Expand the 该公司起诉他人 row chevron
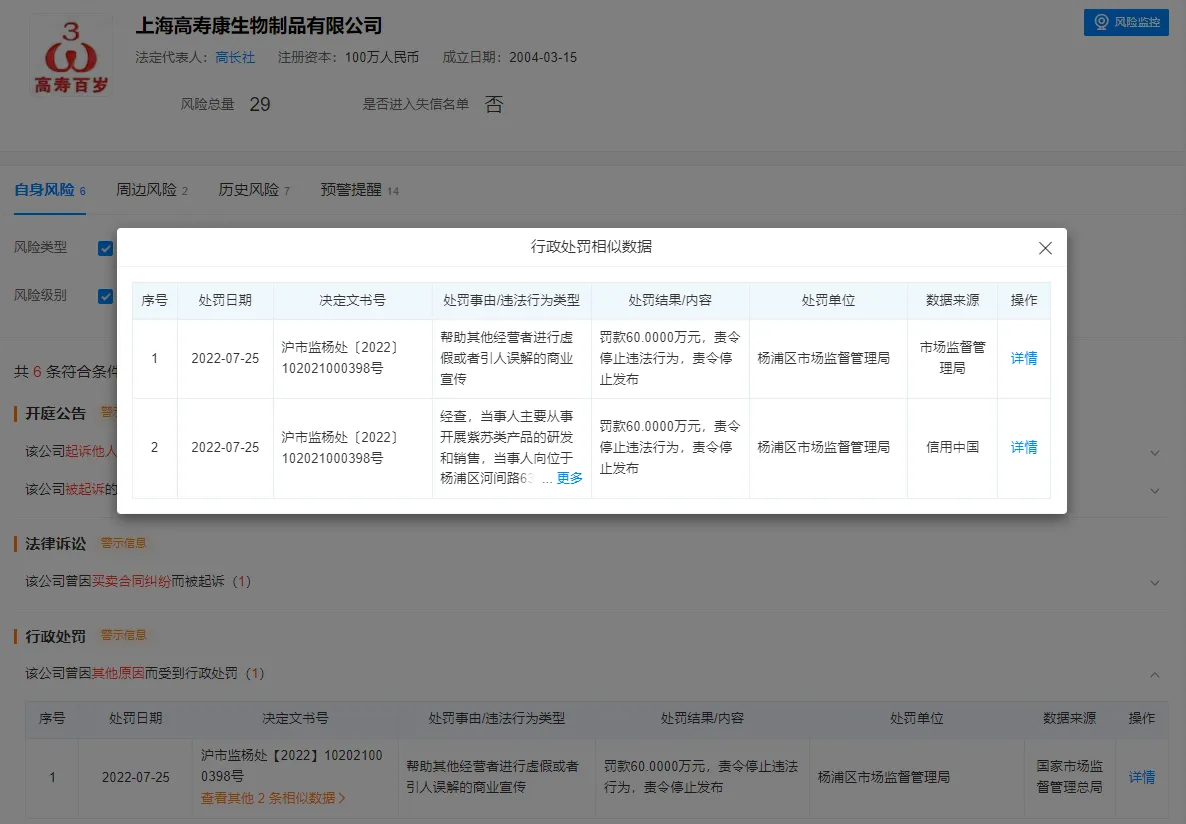Screen dimensions: 1186x824 (1155, 452)
